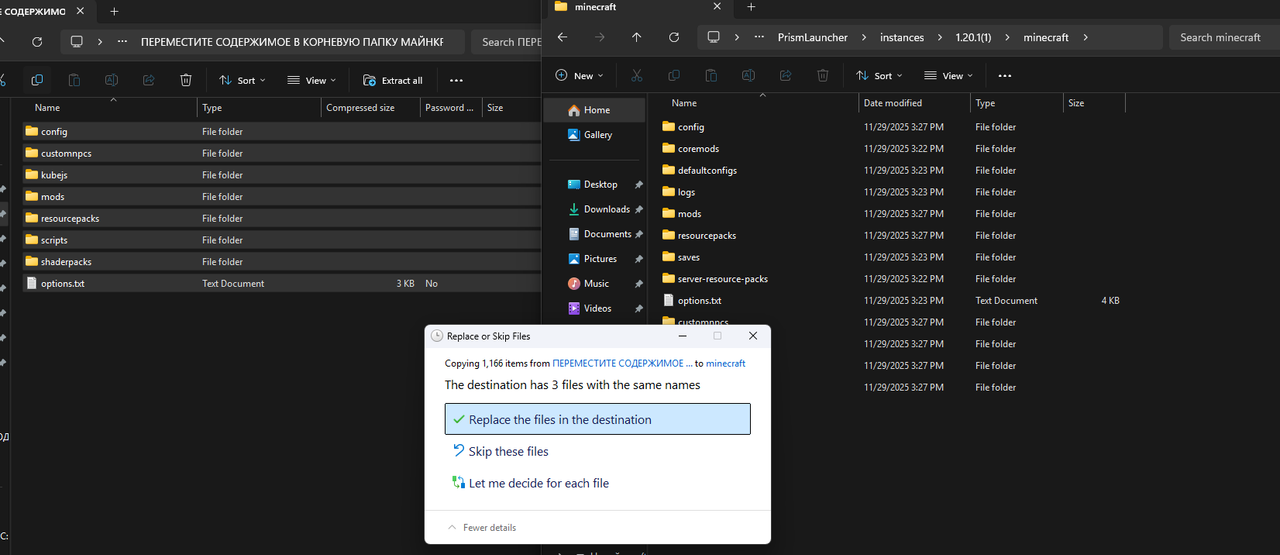
Task: Choose 'Replace the files in the destination'
Action: click(x=597, y=420)
